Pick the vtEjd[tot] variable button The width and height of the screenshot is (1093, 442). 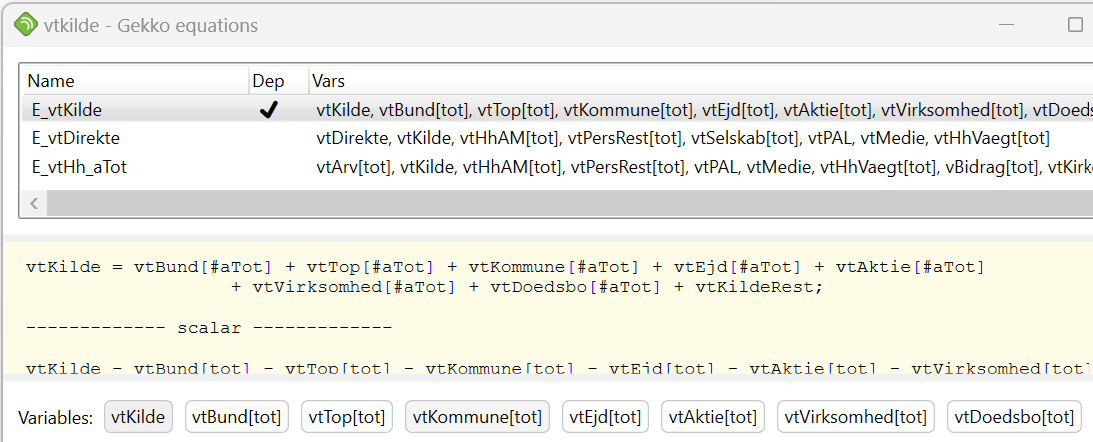[x=598, y=416]
